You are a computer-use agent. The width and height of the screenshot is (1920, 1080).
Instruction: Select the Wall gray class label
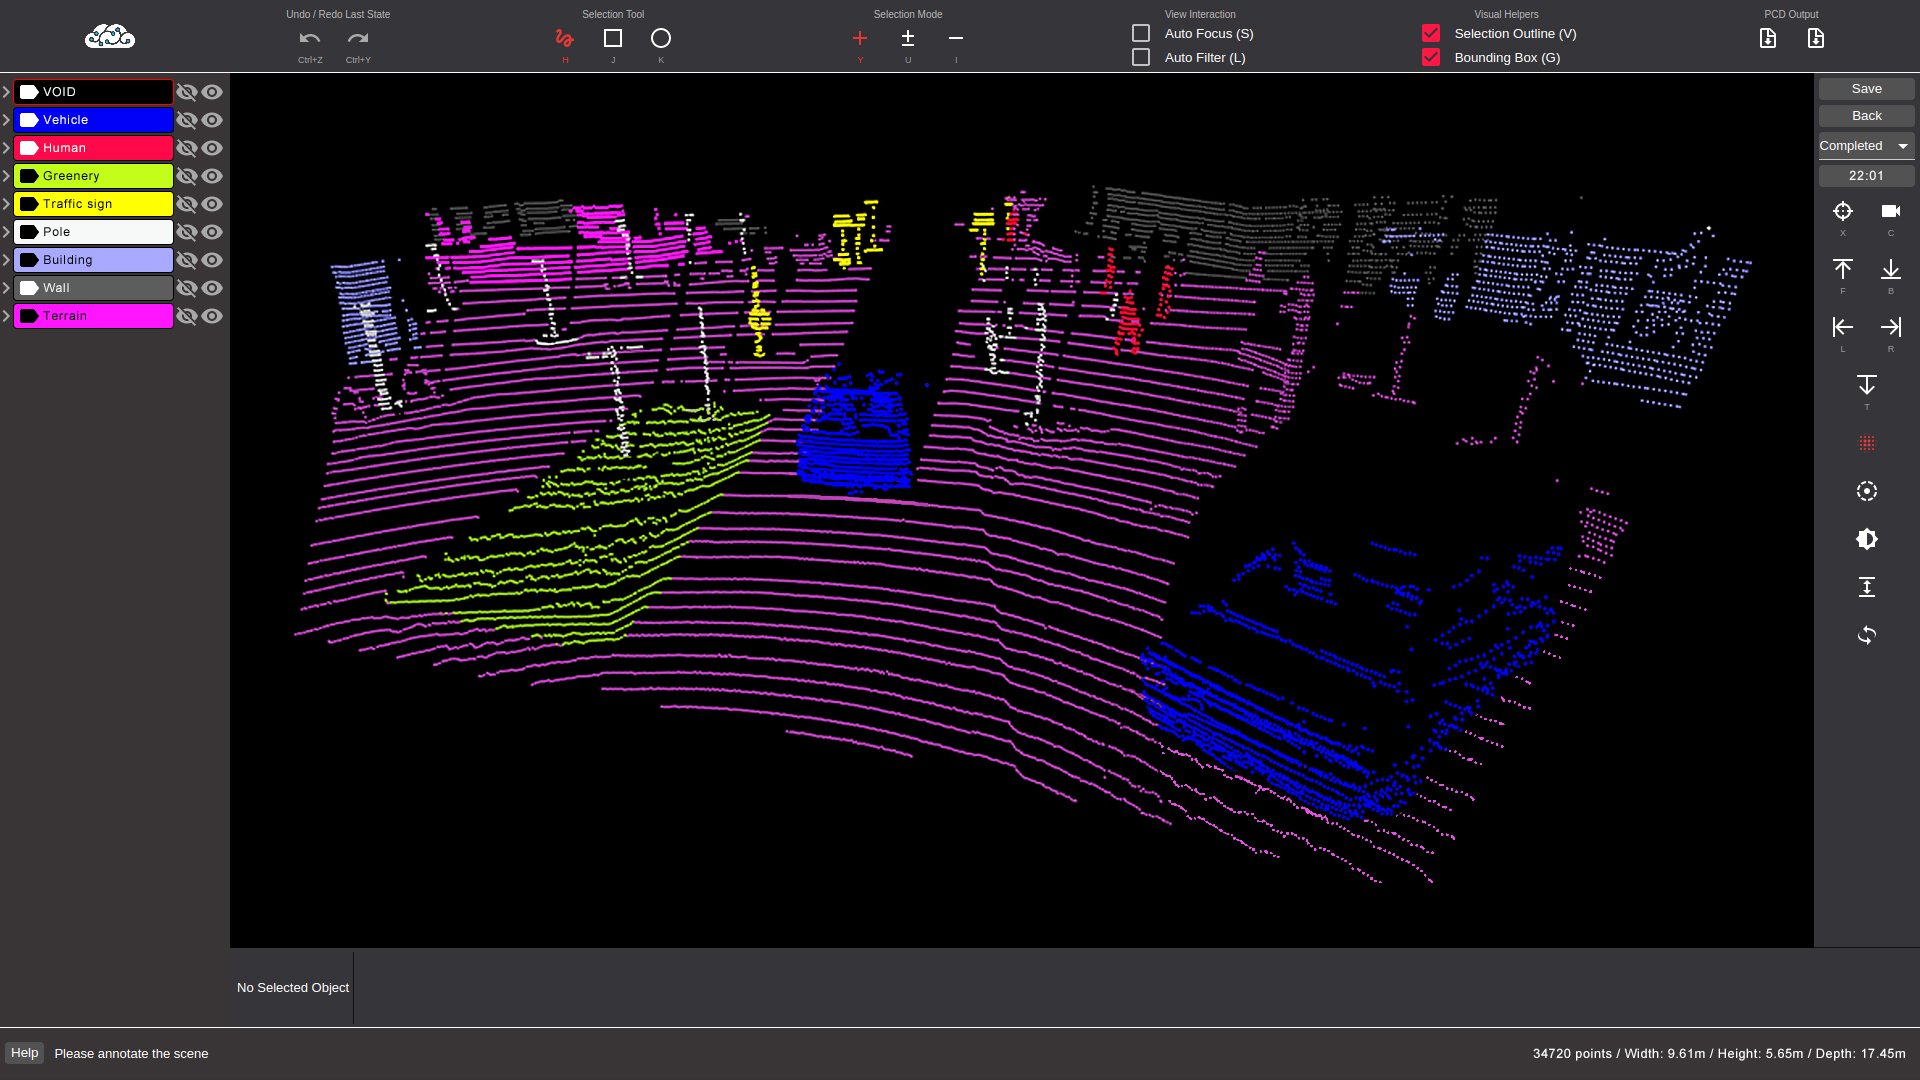pos(93,288)
